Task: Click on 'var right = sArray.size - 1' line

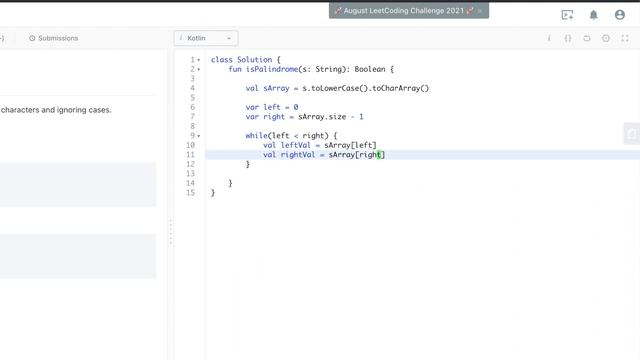Action: click(304, 117)
